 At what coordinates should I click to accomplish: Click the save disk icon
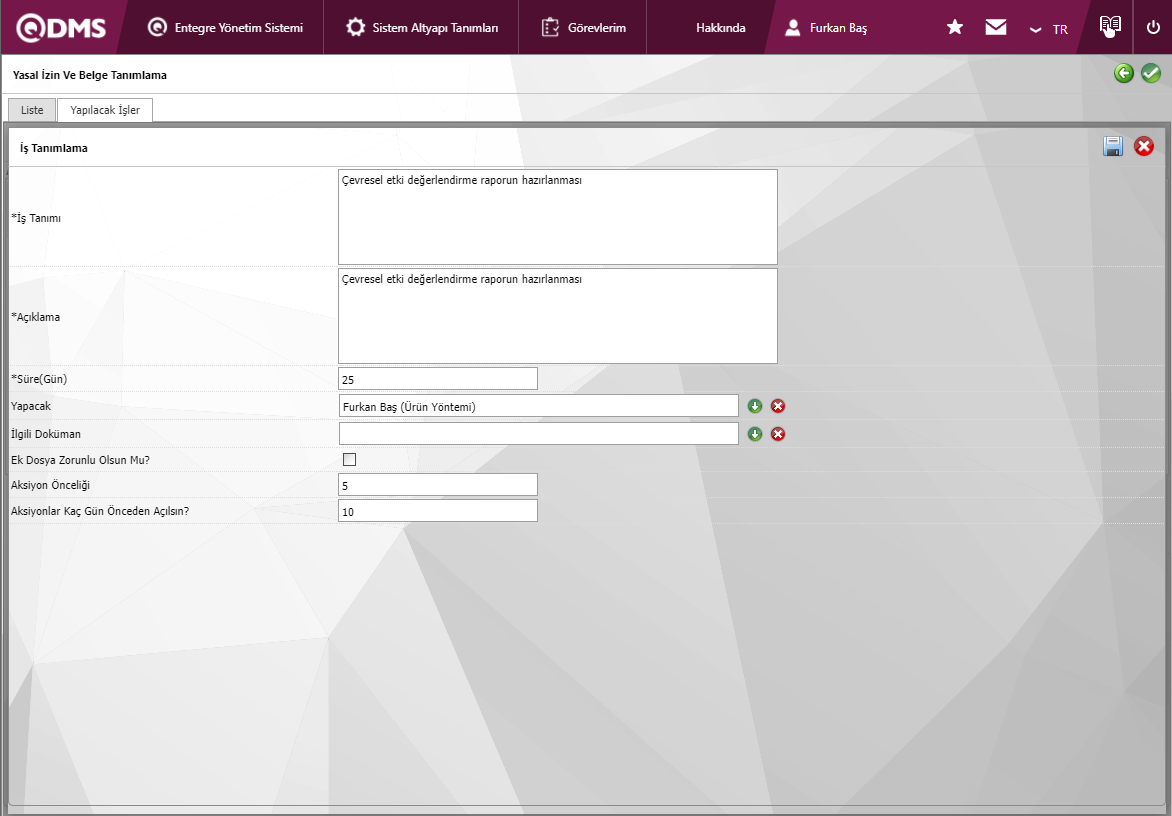point(1113,147)
